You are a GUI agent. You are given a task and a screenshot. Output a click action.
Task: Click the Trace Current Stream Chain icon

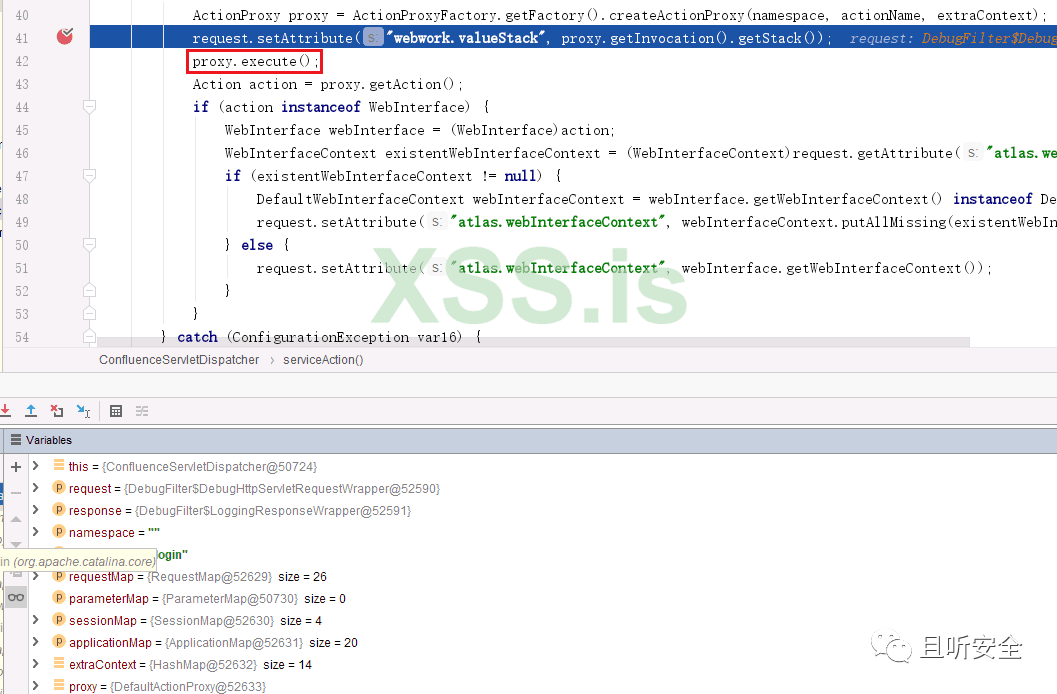(x=142, y=411)
